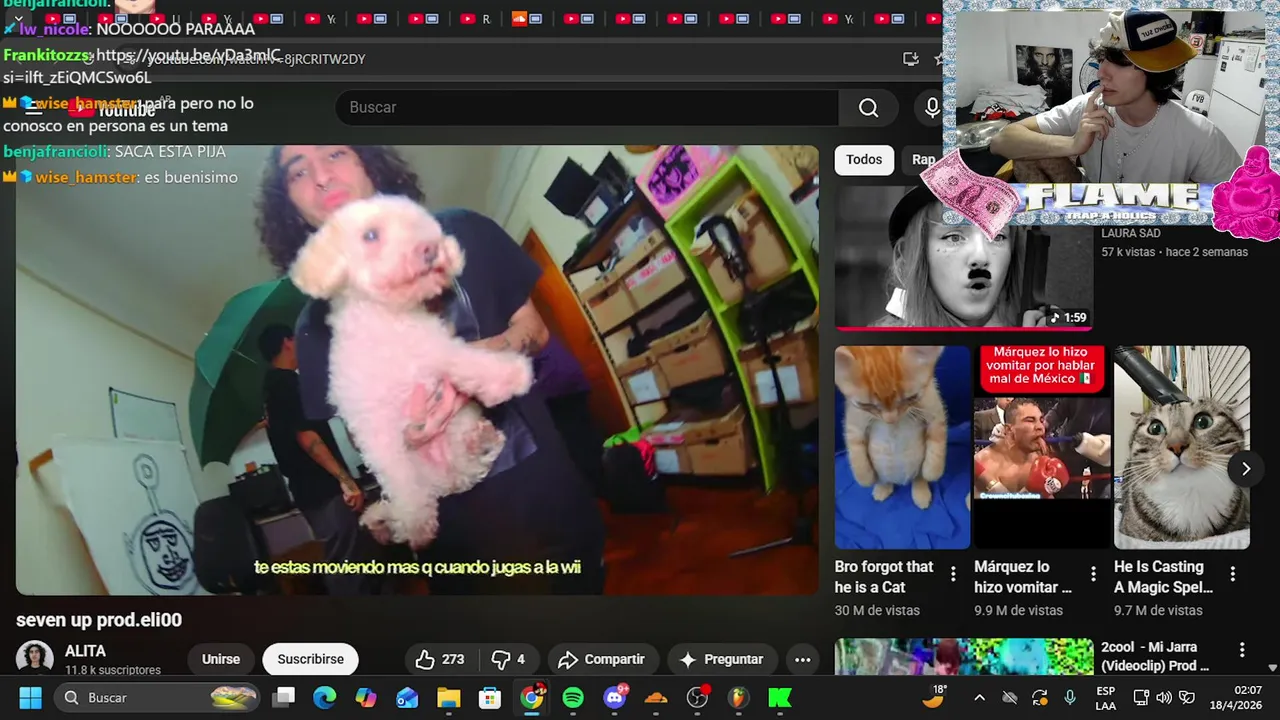Show next Shorts with the right arrow
Image resolution: width=1280 pixels, height=720 pixels.
(1245, 468)
